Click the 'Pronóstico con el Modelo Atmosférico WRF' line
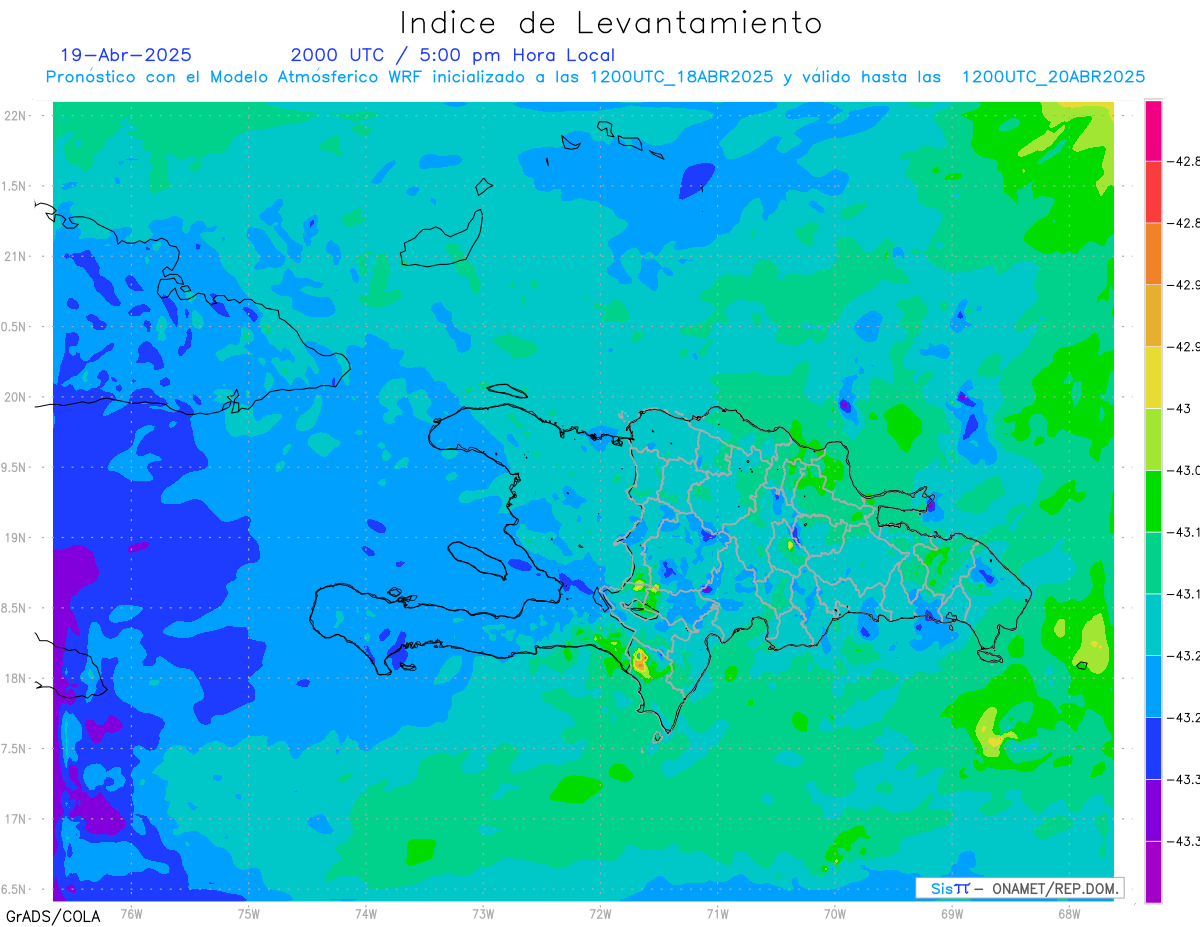Viewport: 1200px width, 927px height. coord(595,77)
